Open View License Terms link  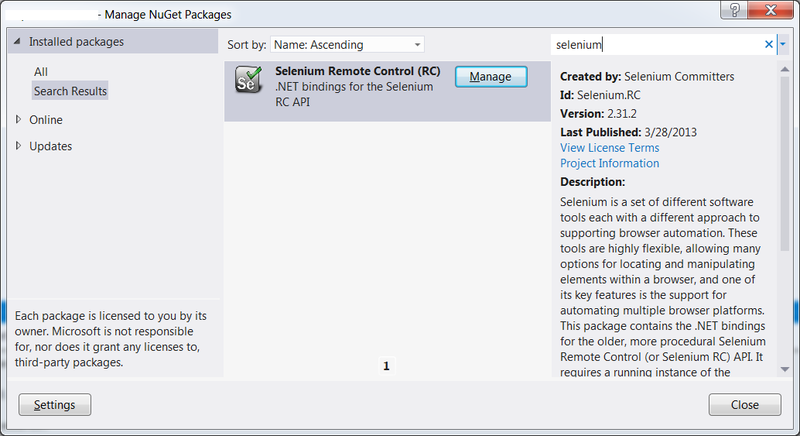610,148
